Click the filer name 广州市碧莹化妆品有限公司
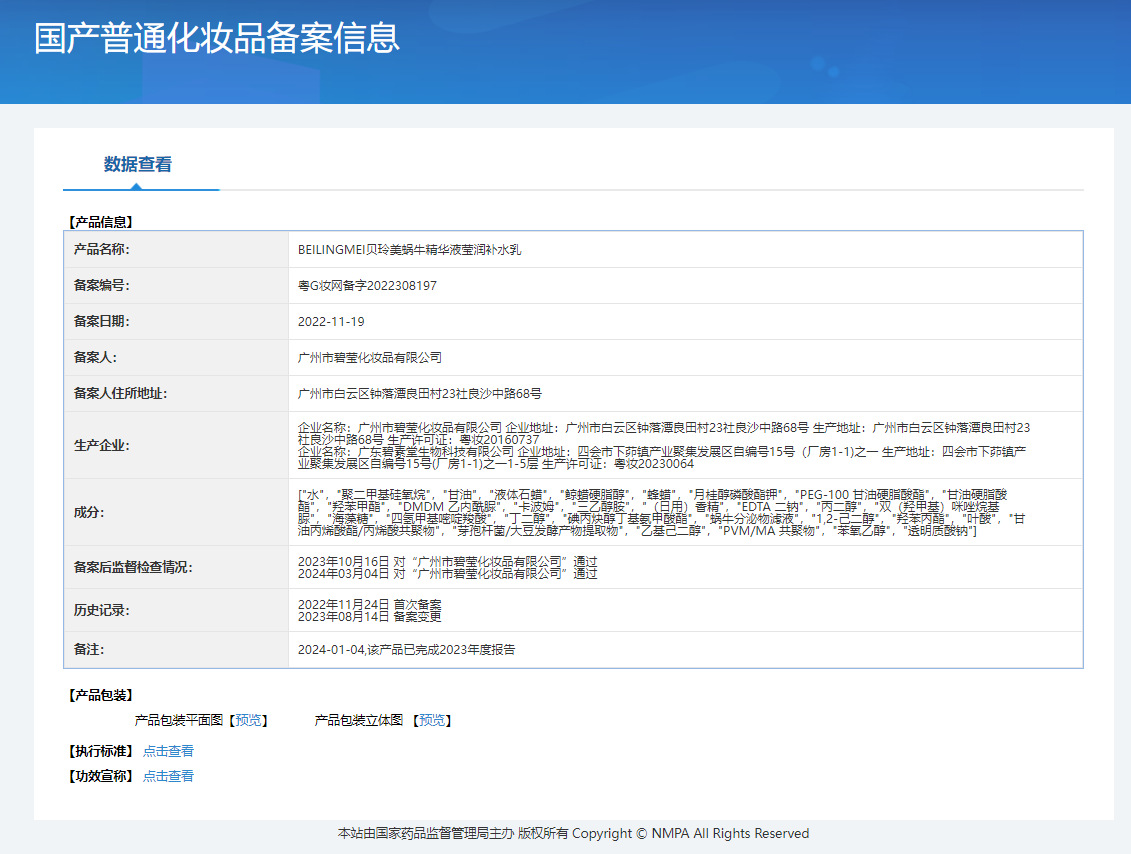The image size is (1131, 854). [370, 358]
